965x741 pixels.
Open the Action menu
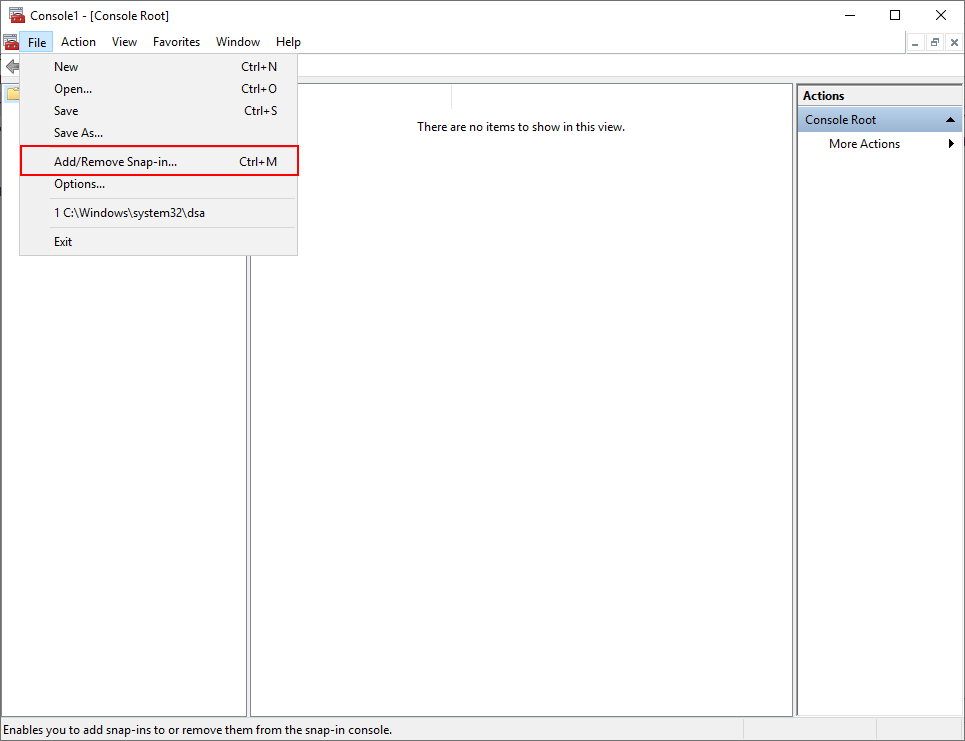click(78, 42)
